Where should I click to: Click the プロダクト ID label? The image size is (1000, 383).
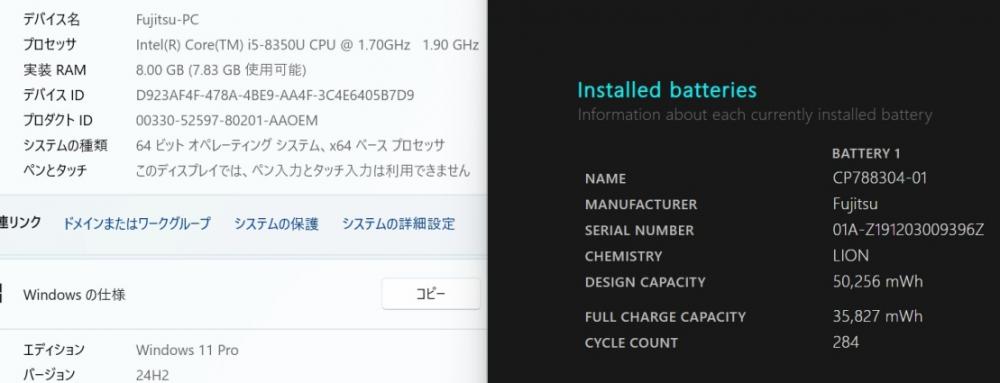tap(58, 120)
